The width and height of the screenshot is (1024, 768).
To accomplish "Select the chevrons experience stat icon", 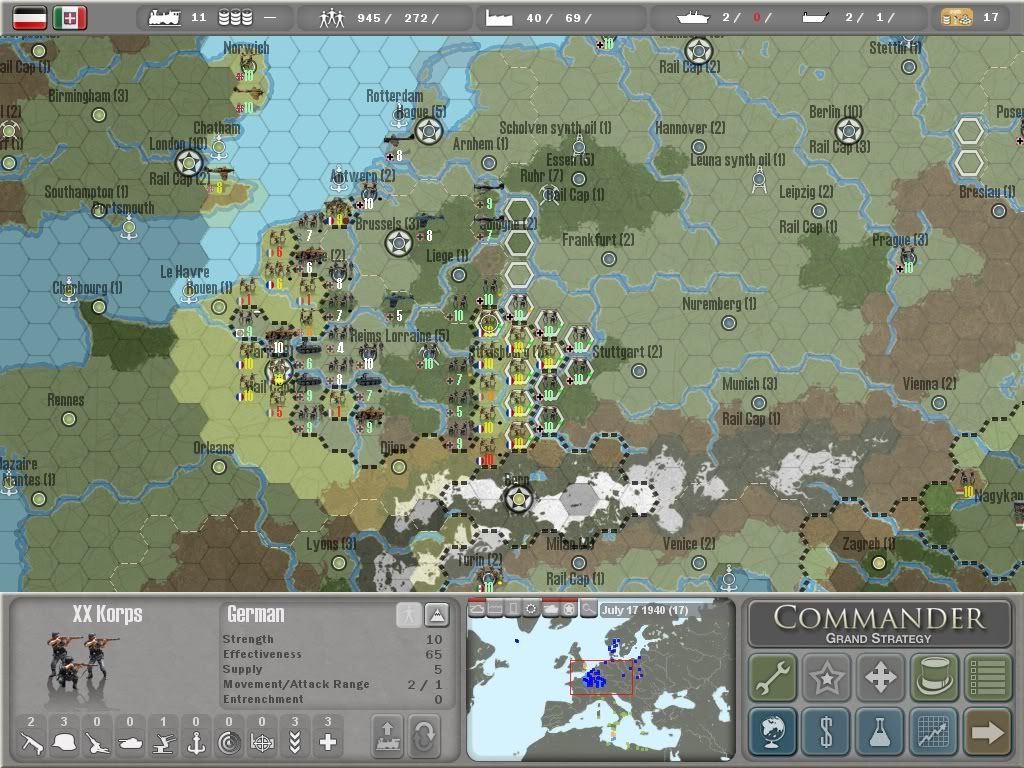I will [295, 735].
